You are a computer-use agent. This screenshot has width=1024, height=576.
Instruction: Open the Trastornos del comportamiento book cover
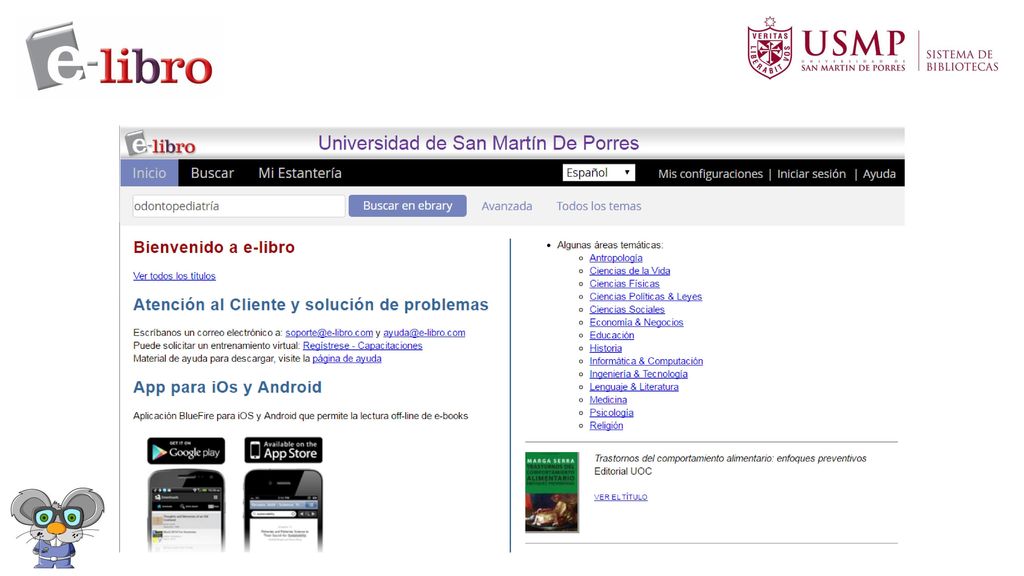click(552, 492)
